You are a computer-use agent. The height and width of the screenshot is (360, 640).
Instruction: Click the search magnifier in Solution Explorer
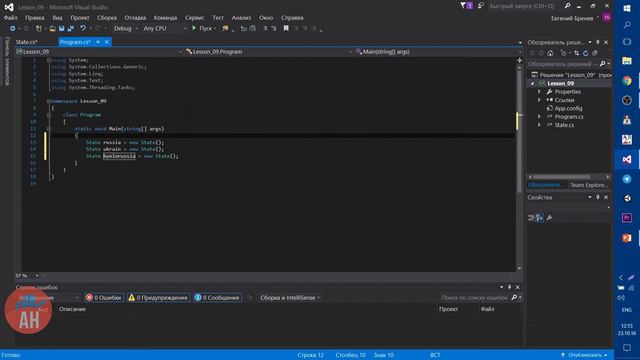tap(602, 64)
